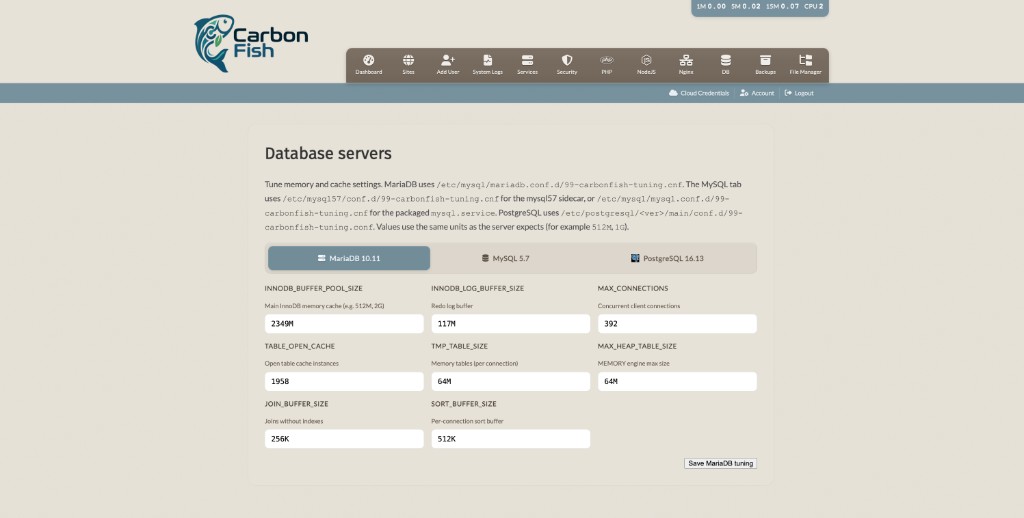Click 'Joins without indexes' hint text
Viewport: 1024px width, 518px height.
tap(294, 421)
